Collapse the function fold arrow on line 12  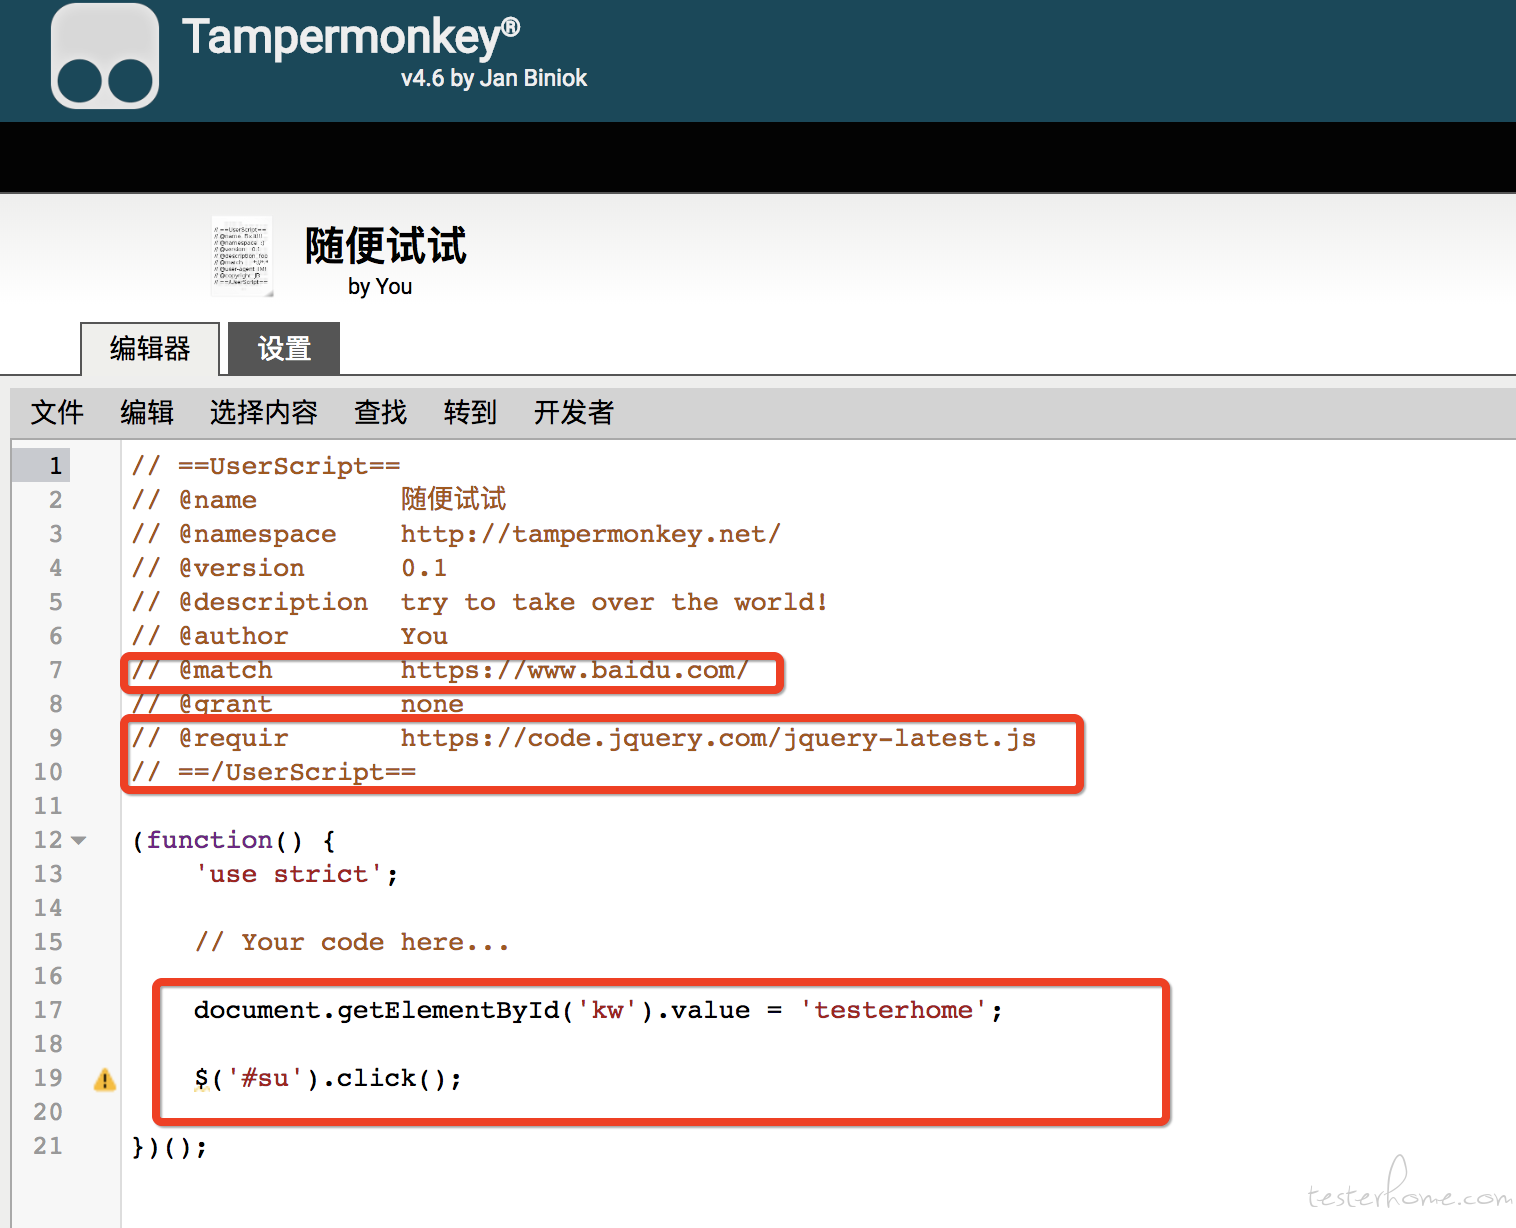[x=79, y=841]
